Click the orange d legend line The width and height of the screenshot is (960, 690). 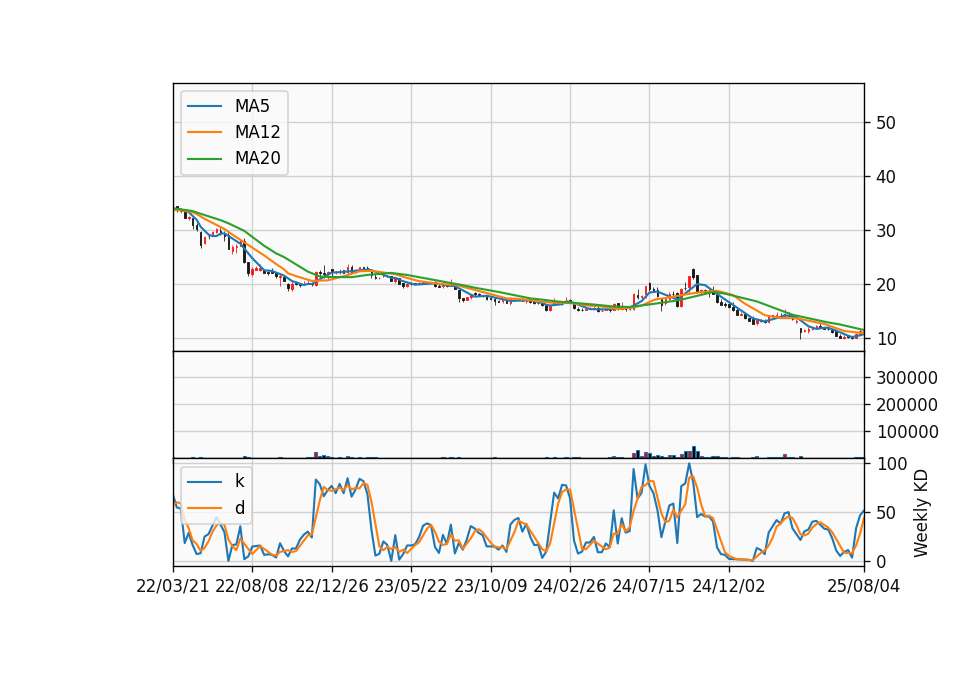tap(204, 508)
